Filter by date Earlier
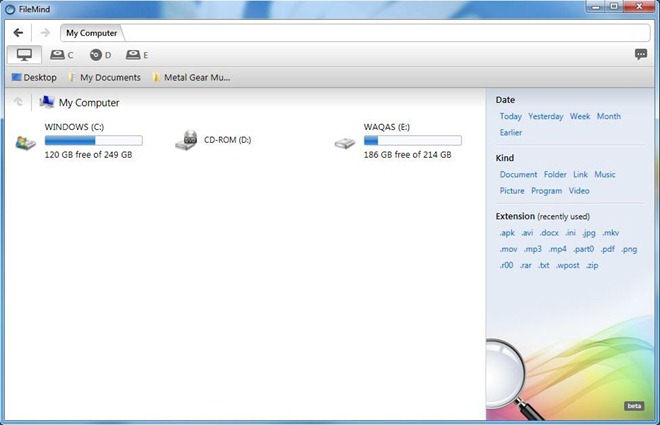This screenshot has width=660, height=425. [511, 133]
